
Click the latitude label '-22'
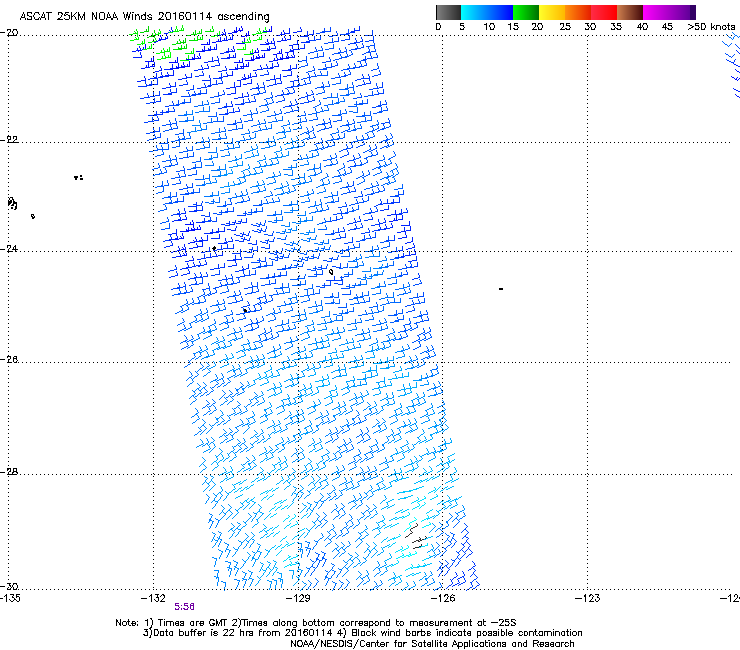tap(9, 140)
